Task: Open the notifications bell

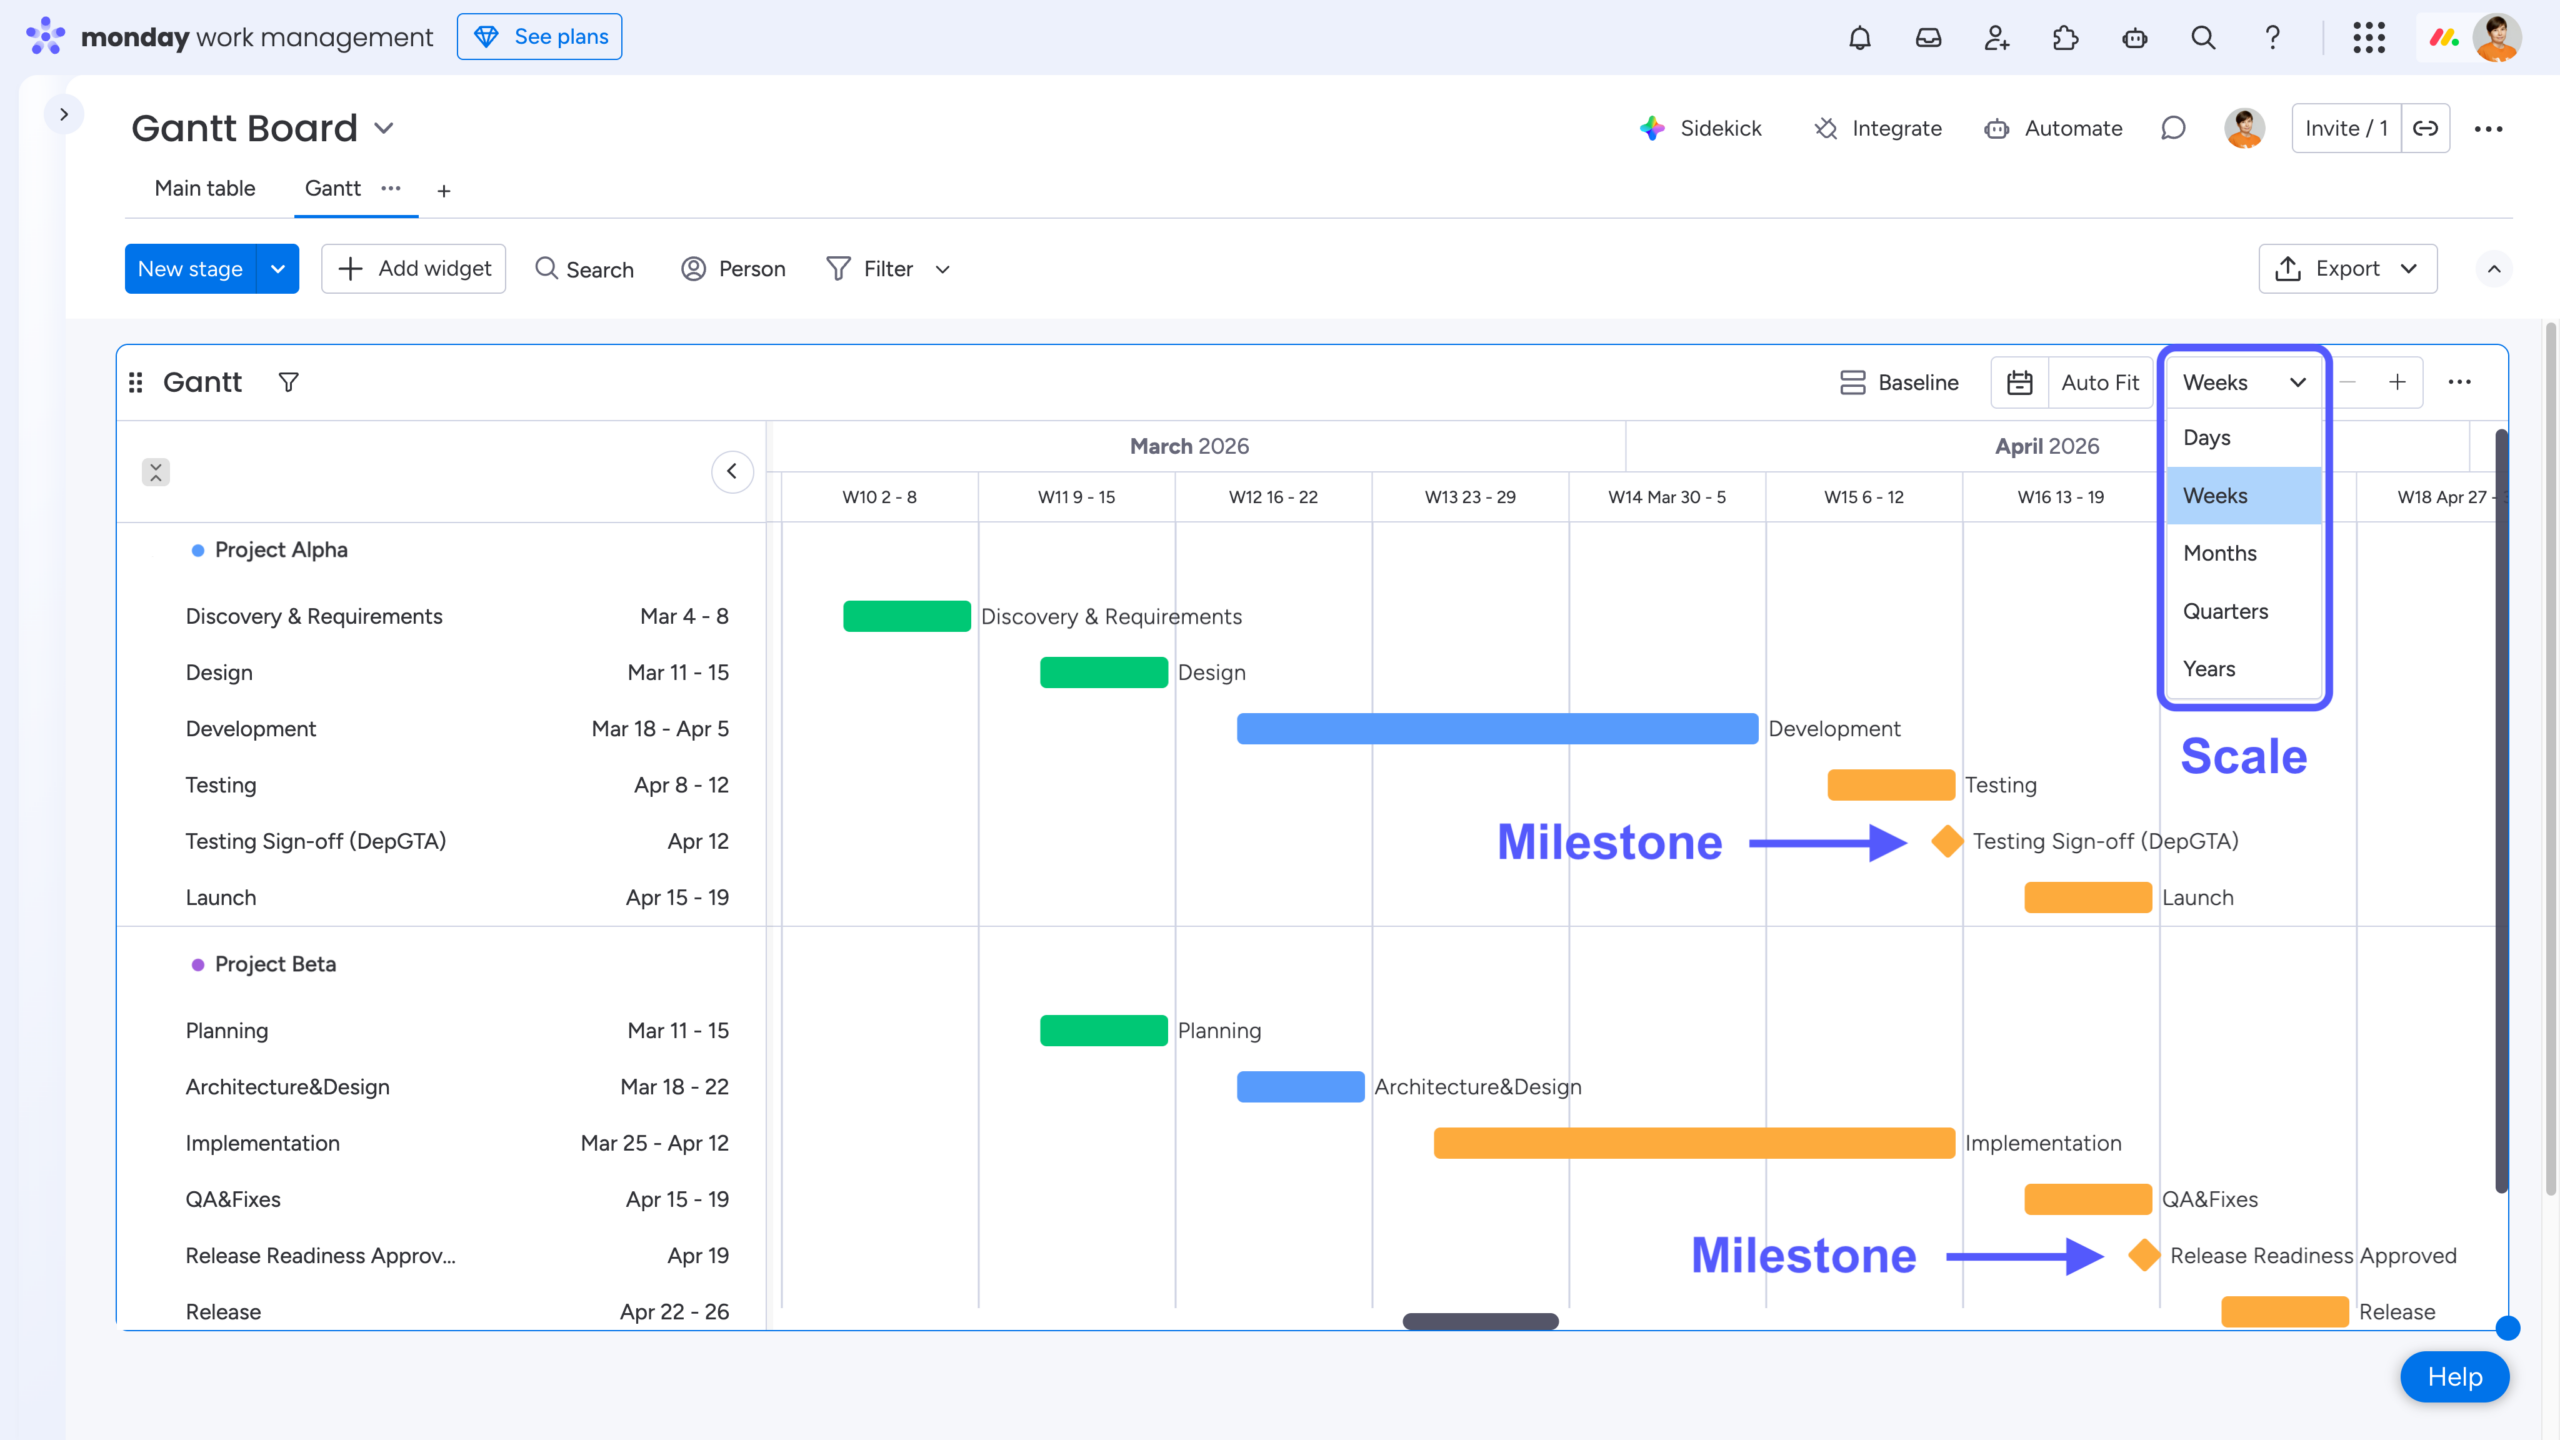Action: coord(1860,37)
